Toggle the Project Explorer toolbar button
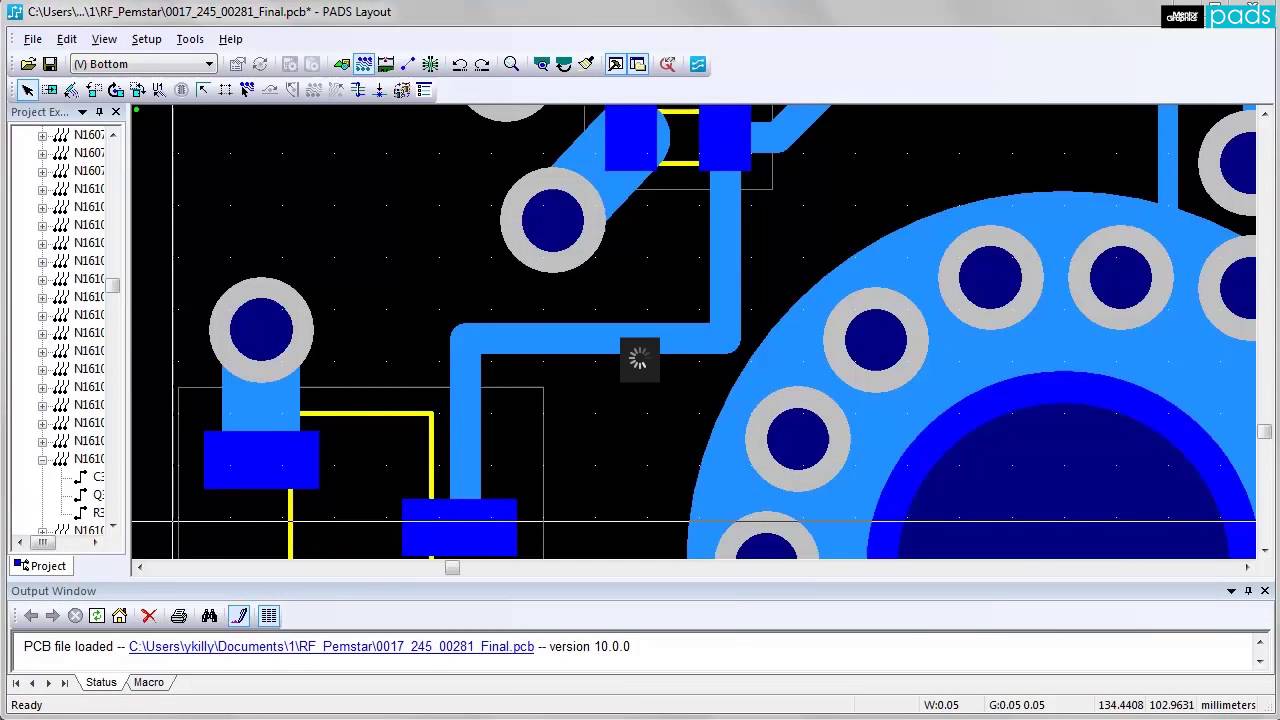The width and height of the screenshot is (1280, 720). (638, 64)
